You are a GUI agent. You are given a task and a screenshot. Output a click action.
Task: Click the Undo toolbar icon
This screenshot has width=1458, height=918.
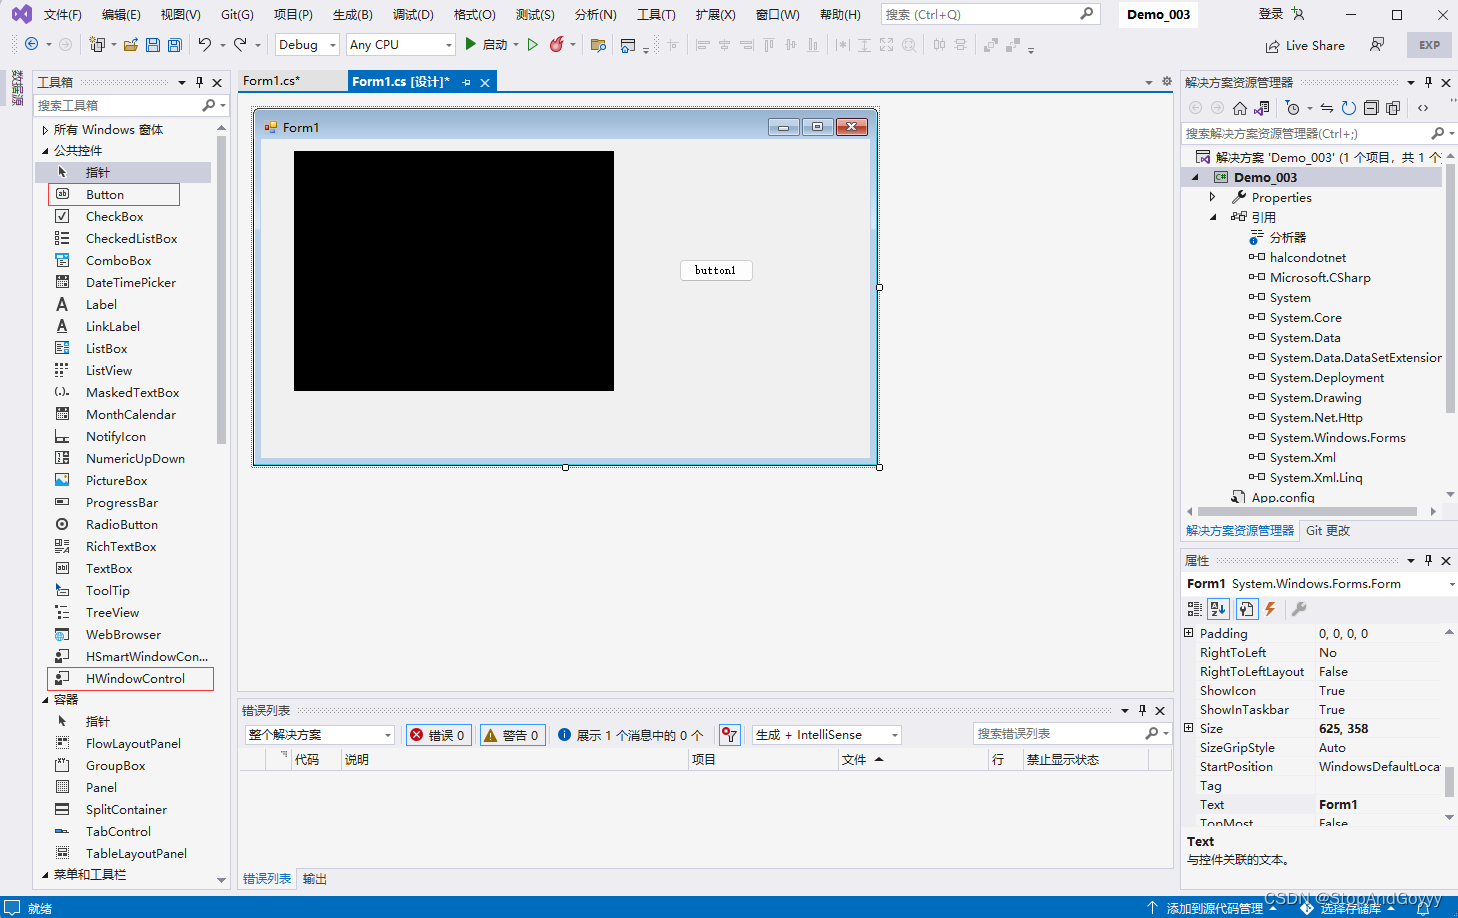click(205, 45)
